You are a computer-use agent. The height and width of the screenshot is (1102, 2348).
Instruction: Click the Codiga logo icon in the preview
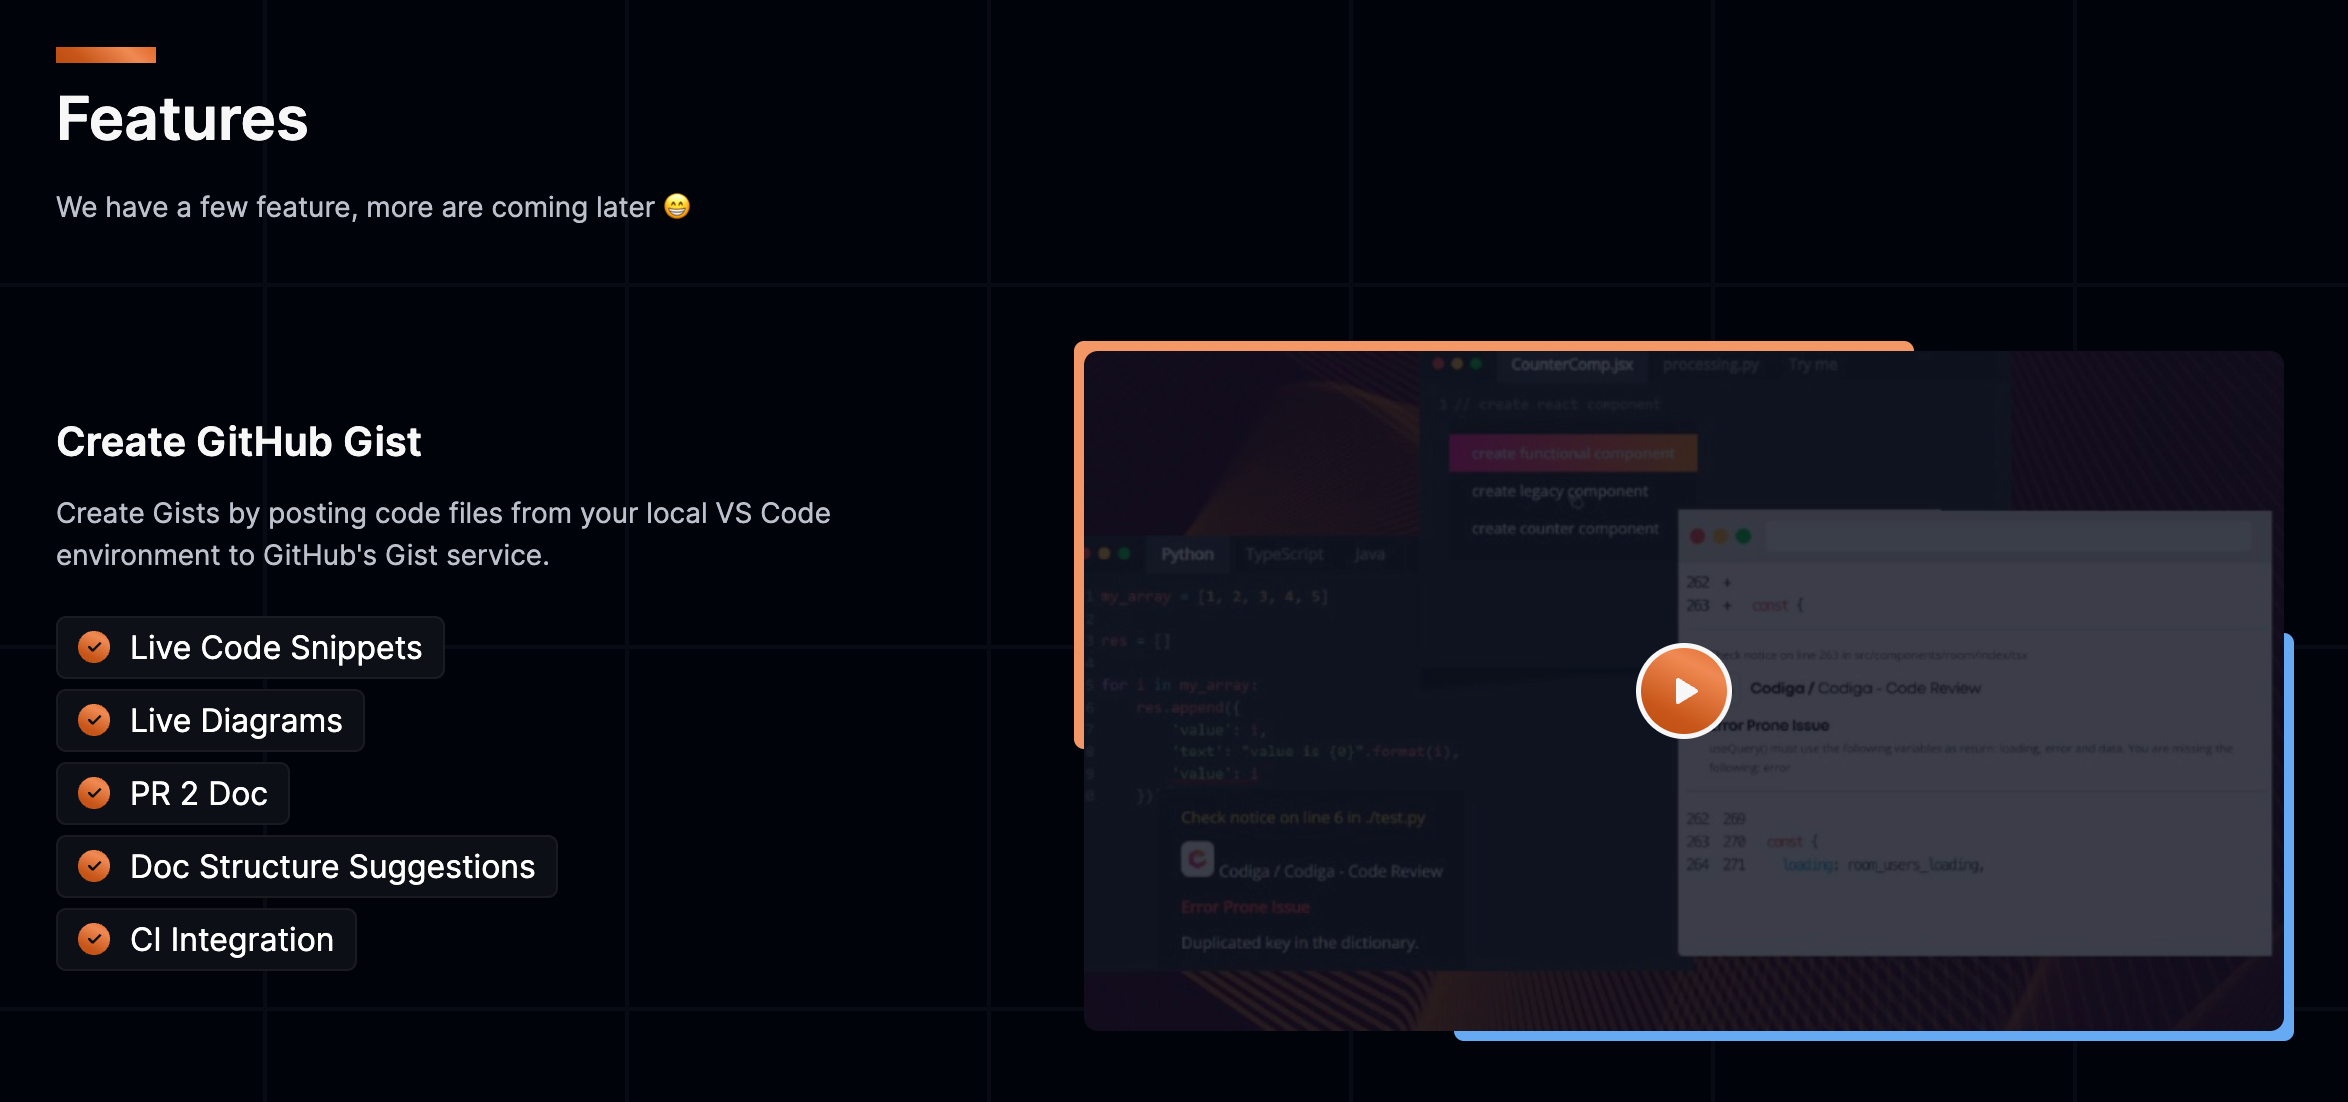point(1197,859)
